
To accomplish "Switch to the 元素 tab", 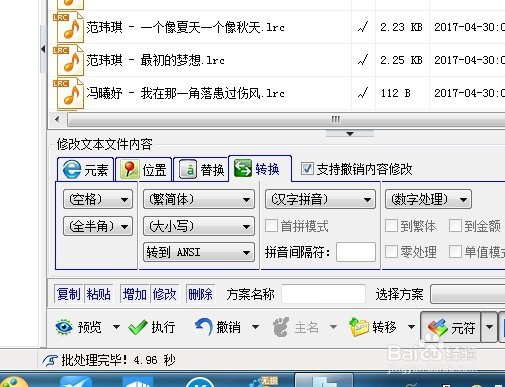I will click(86, 170).
